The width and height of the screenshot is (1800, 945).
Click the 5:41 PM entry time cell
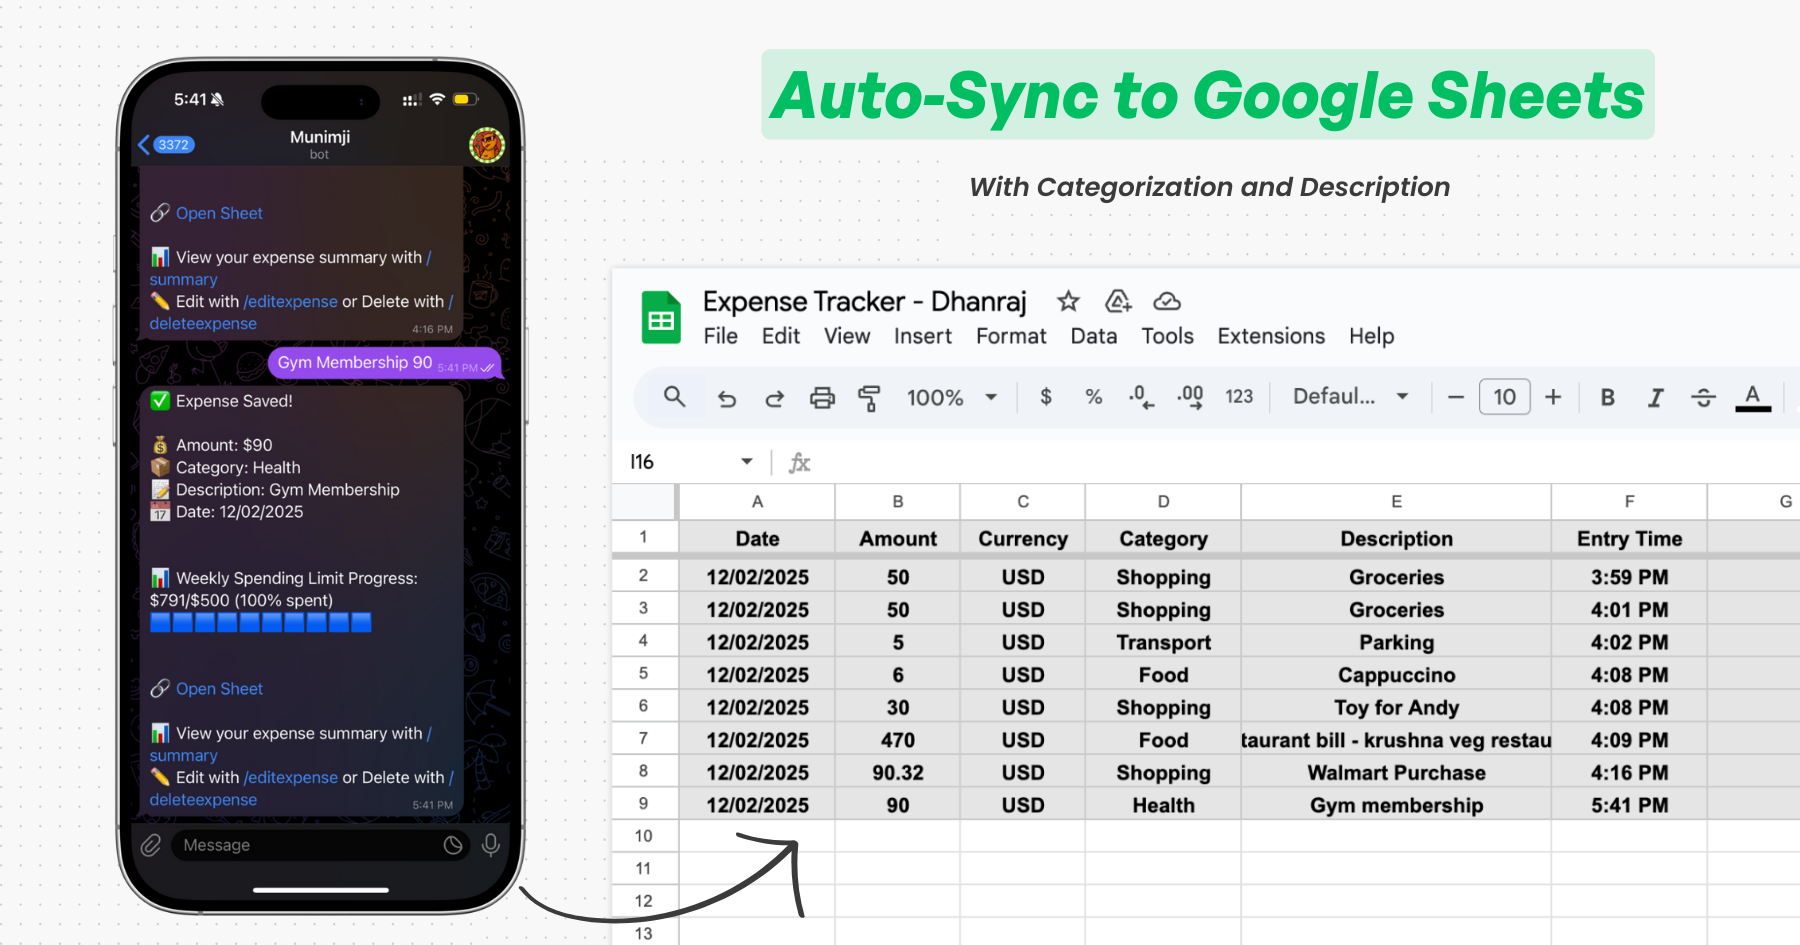coord(1629,805)
